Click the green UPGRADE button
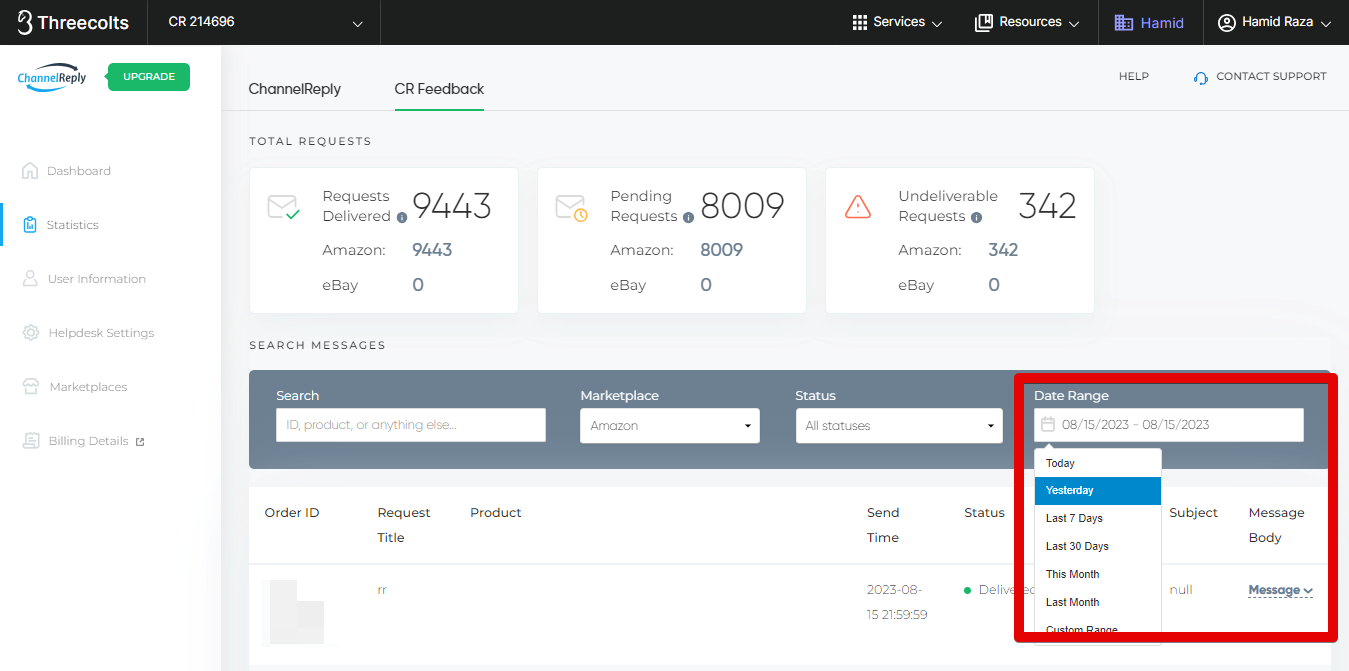This screenshot has height=671, width=1349. [x=149, y=77]
